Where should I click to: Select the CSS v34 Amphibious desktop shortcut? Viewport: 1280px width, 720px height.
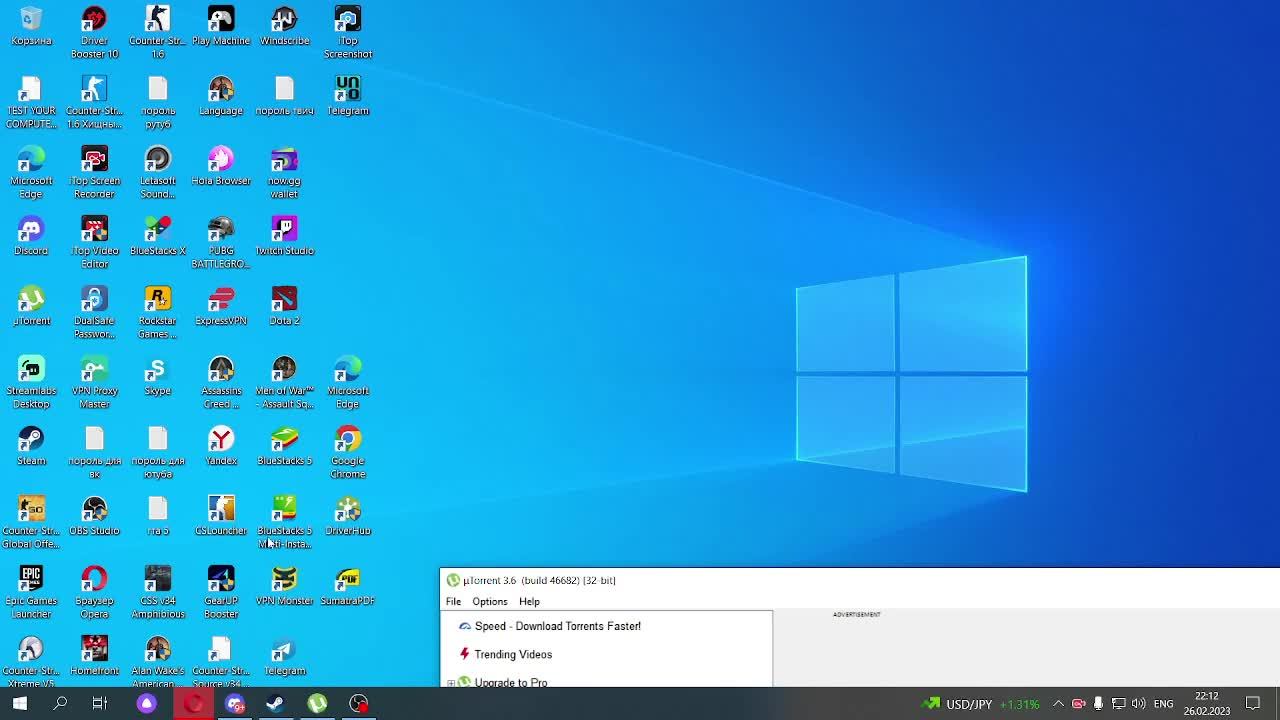(x=157, y=592)
